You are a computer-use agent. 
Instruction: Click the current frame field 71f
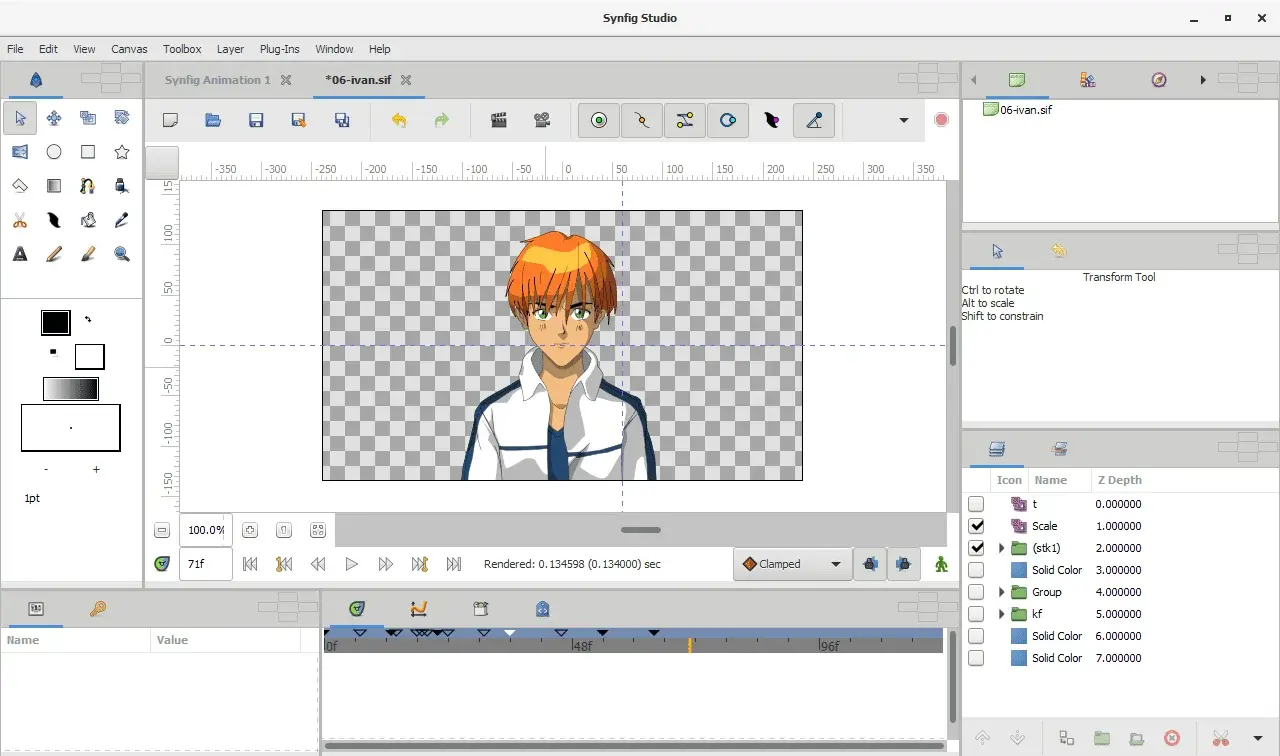click(205, 564)
